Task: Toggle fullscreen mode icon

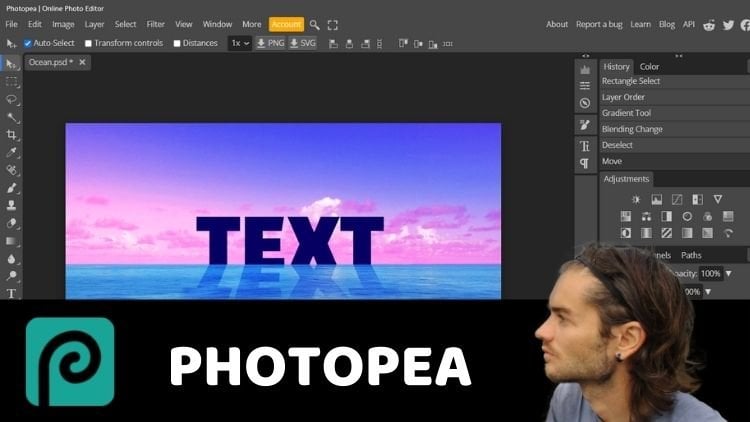Action: 333,24
